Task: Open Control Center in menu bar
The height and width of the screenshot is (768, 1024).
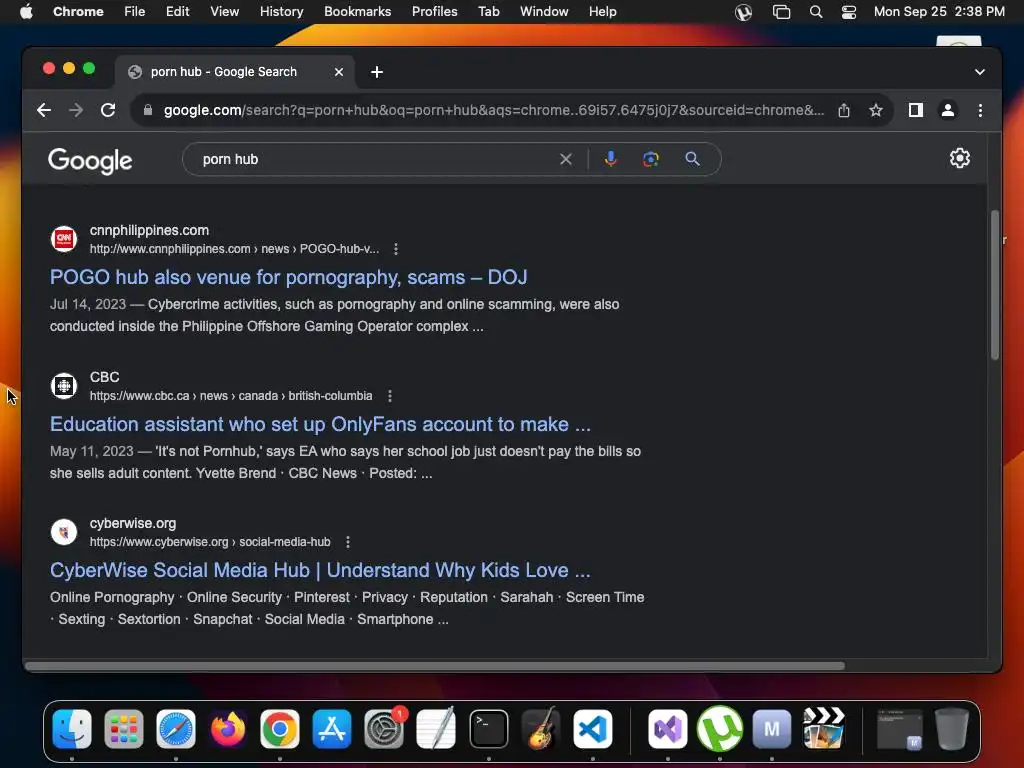Action: point(848,12)
